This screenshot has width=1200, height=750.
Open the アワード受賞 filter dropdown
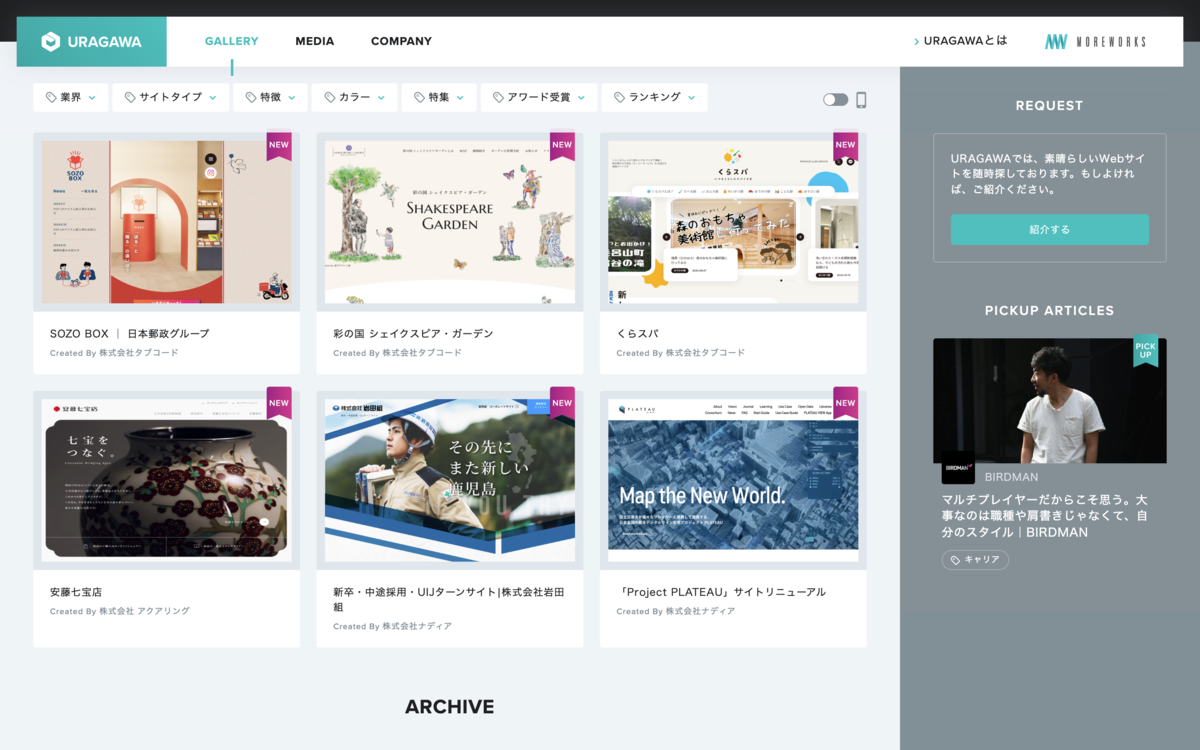coord(538,97)
